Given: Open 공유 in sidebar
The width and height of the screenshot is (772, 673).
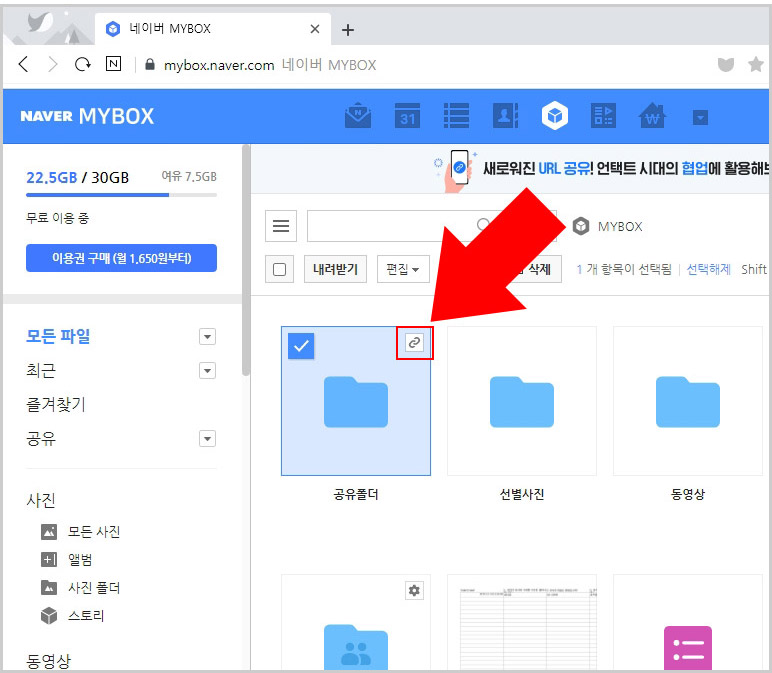Looking at the screenshot, I should click(41, 438).
